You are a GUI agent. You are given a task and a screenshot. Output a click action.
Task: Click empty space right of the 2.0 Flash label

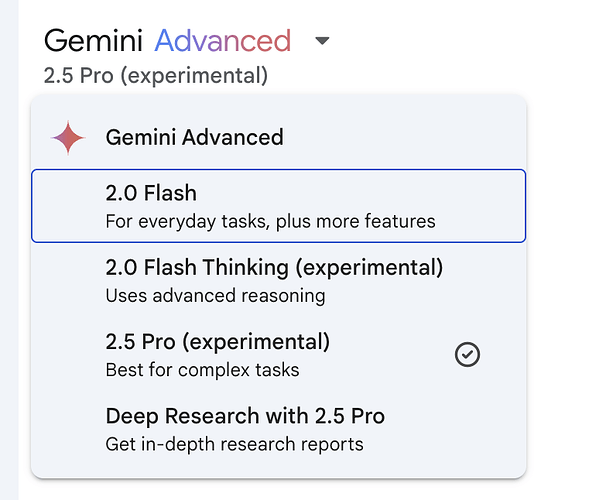pos(360,193)
